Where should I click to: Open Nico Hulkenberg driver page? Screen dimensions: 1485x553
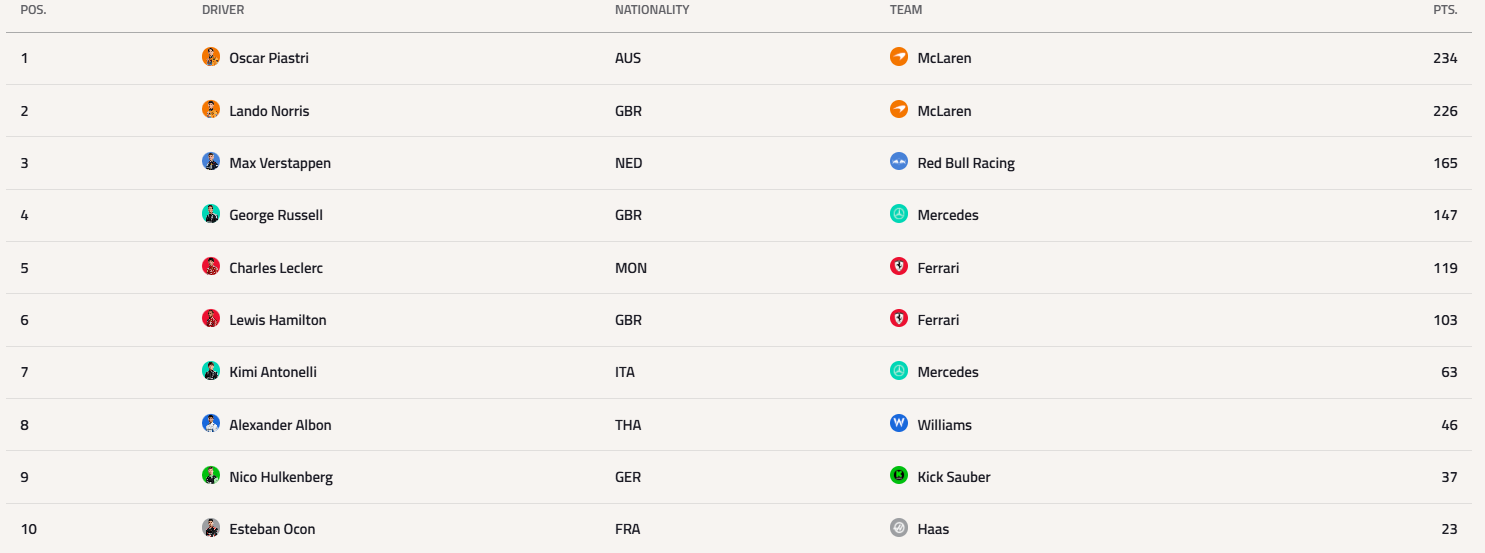click(281, 477)
